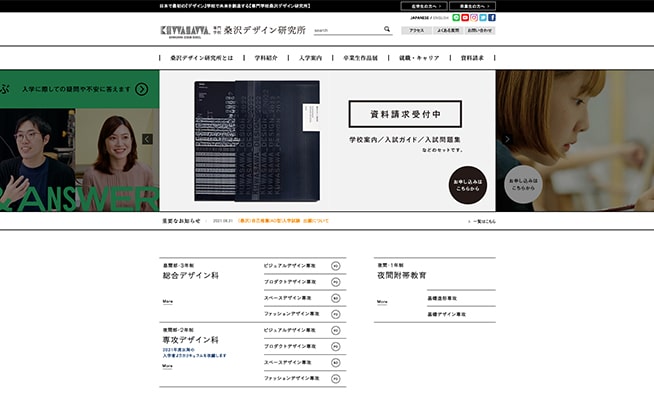Click circular お申し込みはこちらから button

click(x=466, y=184)
